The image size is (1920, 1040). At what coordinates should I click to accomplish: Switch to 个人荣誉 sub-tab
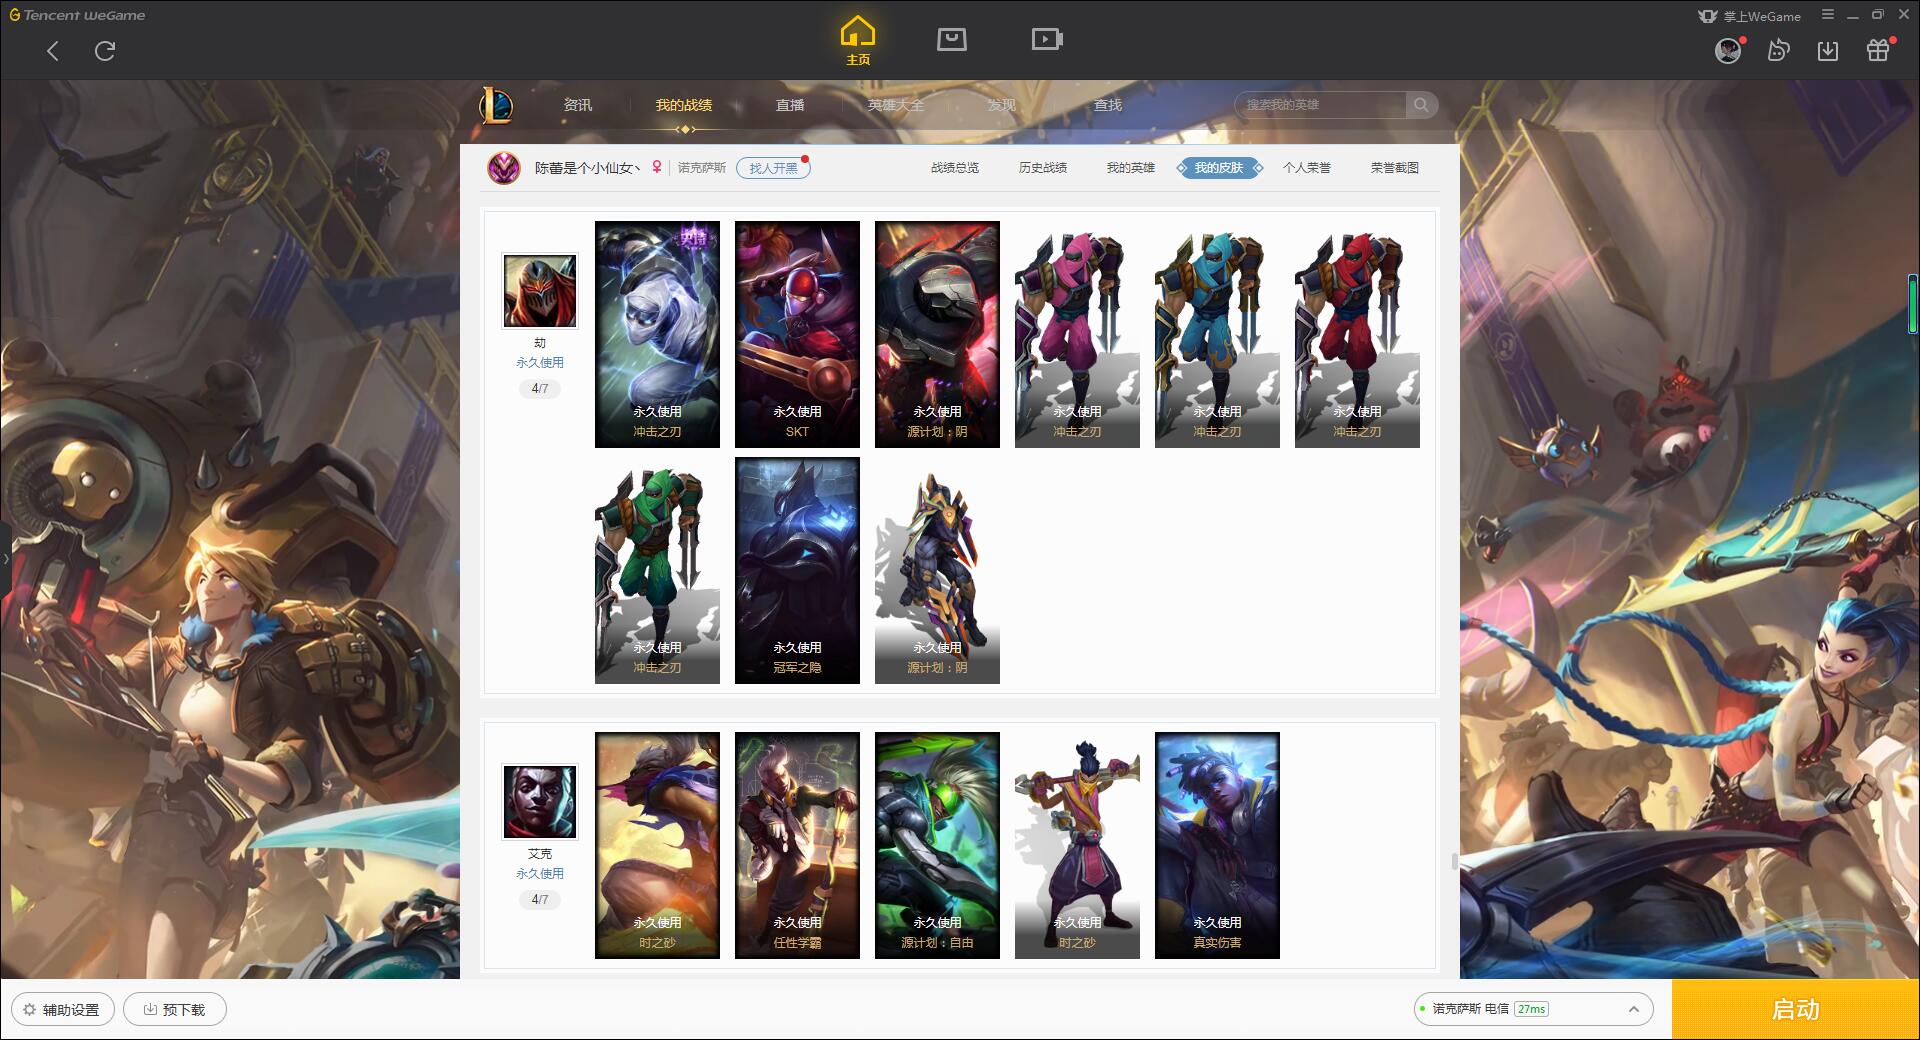click(x=1307, y=168)
